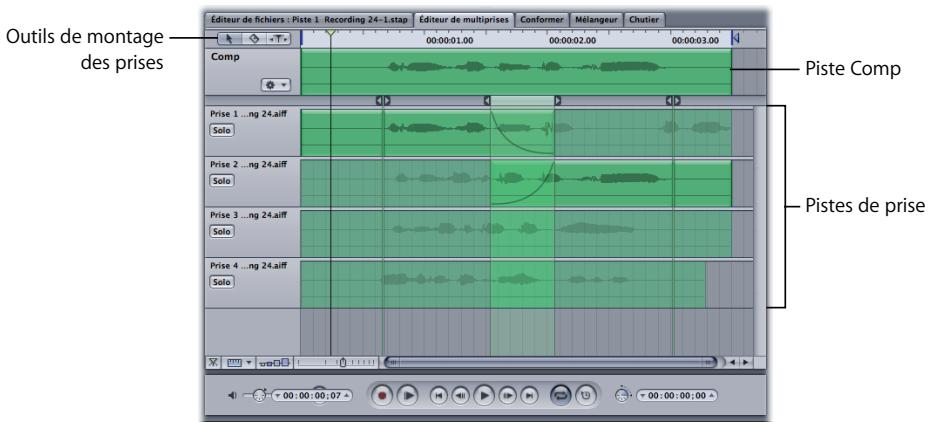Click the blue end-of-project marker on ruler
Image resolution: width=928 pixels, height=423 pixels.
tap(735, 38)
